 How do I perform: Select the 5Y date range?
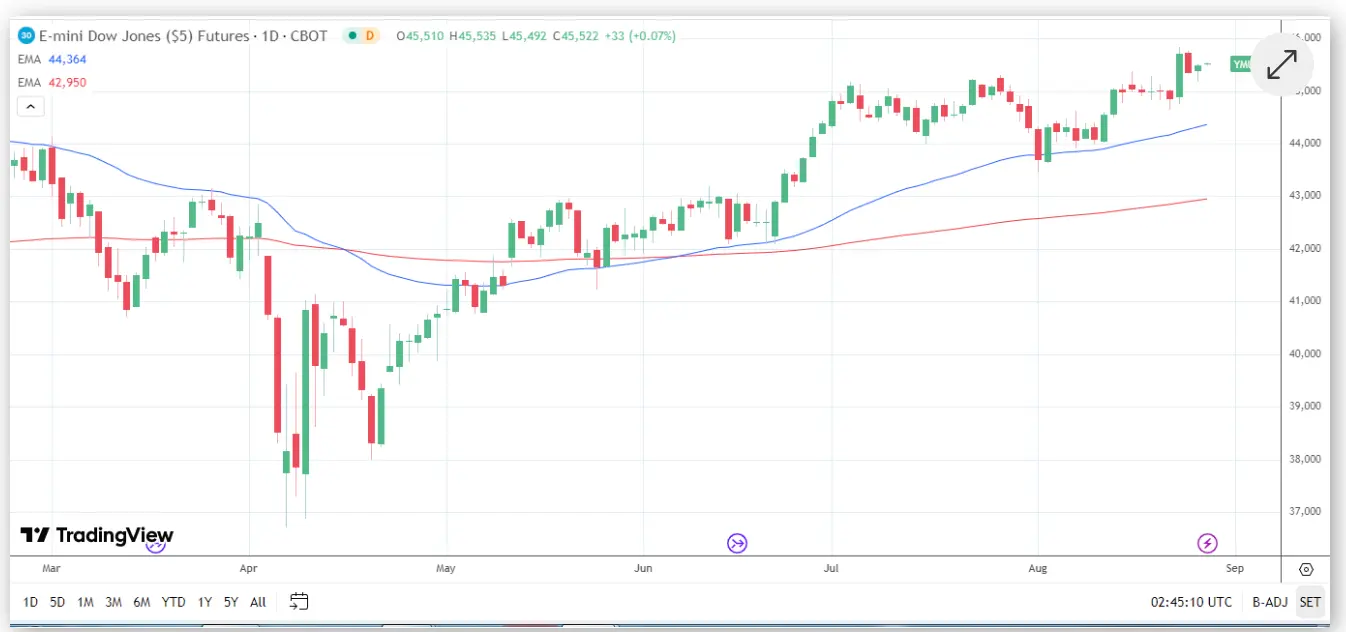point(231,602)
